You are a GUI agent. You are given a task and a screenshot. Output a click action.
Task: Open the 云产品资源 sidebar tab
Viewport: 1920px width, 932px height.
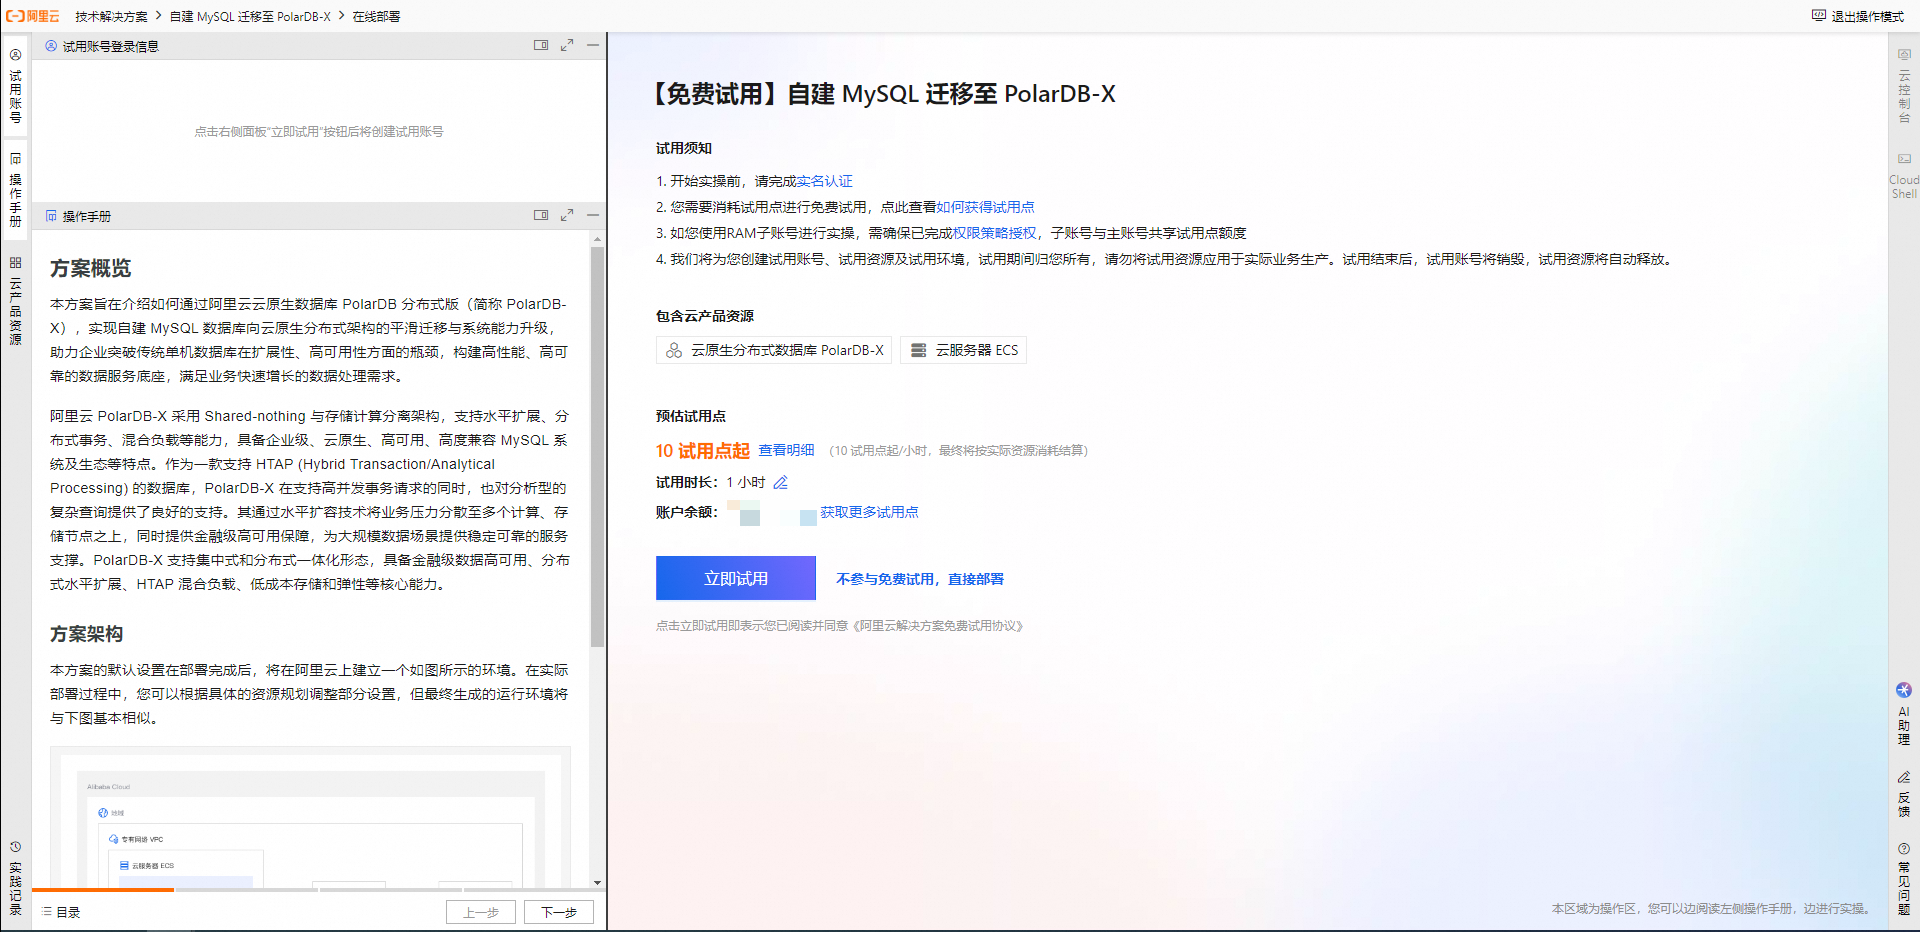click(15, 301)
